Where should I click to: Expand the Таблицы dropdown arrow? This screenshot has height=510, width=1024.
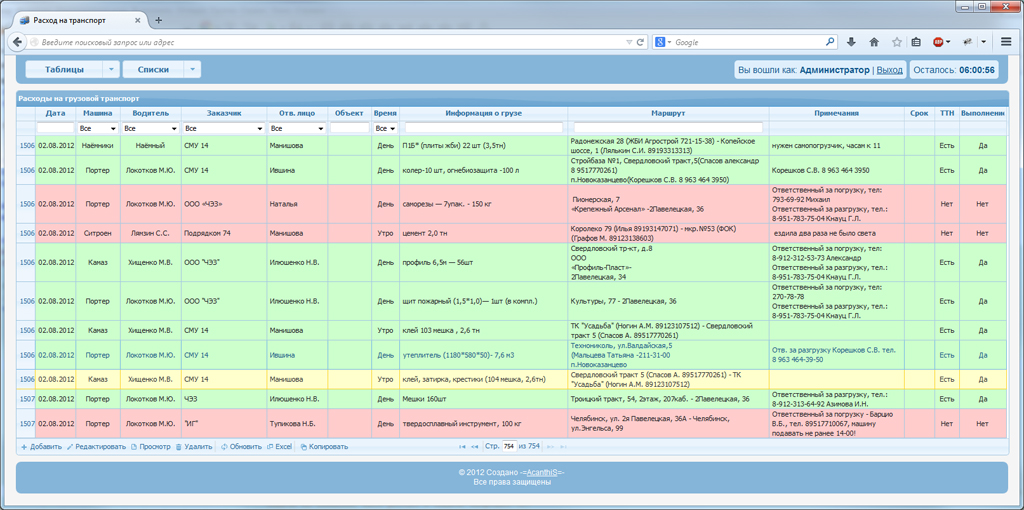click(111, 69)
